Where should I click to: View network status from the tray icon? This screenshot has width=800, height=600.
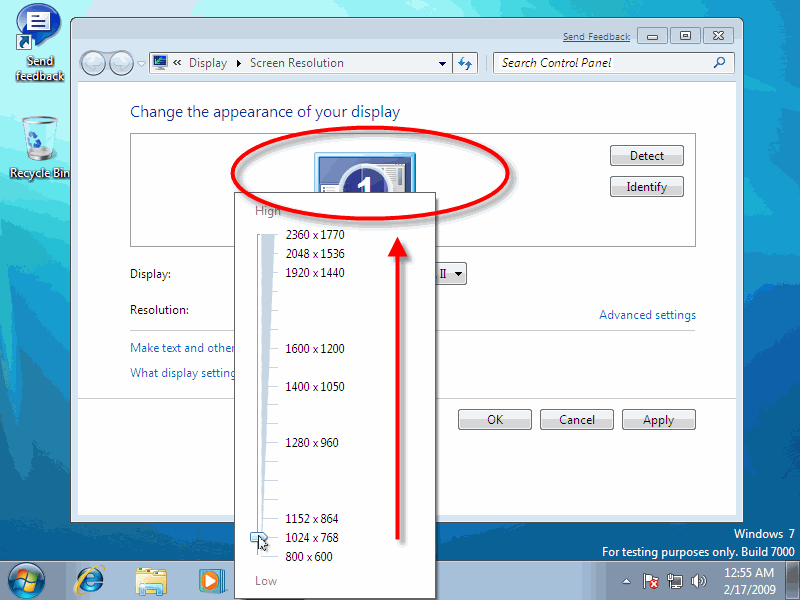677,580
